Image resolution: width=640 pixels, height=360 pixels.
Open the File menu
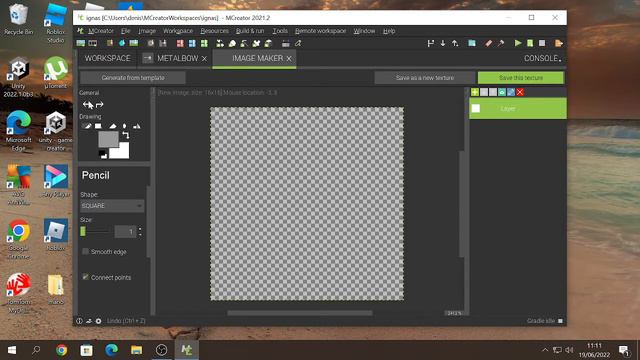pos(125,31)
